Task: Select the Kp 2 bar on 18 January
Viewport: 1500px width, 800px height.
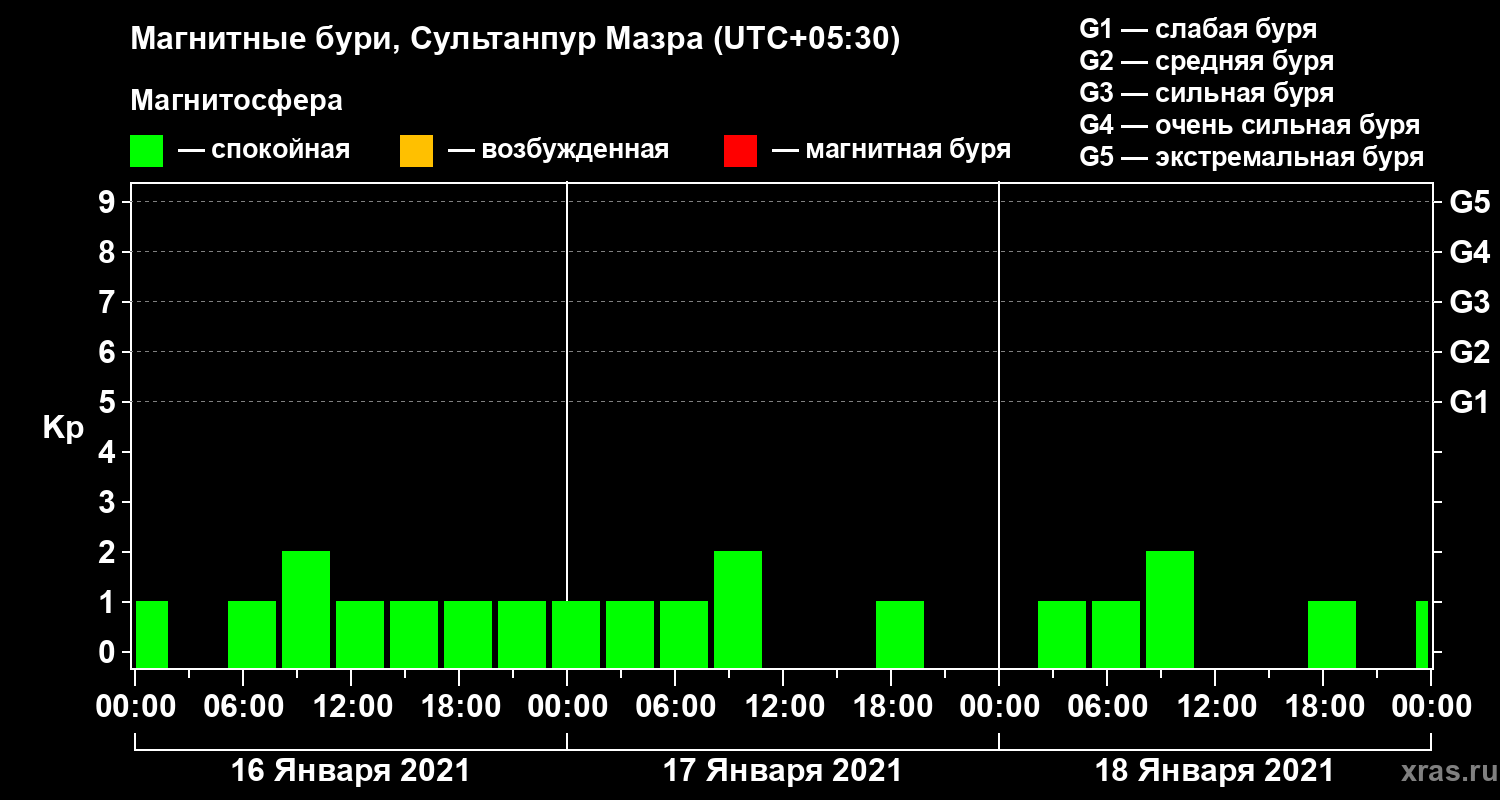Action: [1170, 609]
